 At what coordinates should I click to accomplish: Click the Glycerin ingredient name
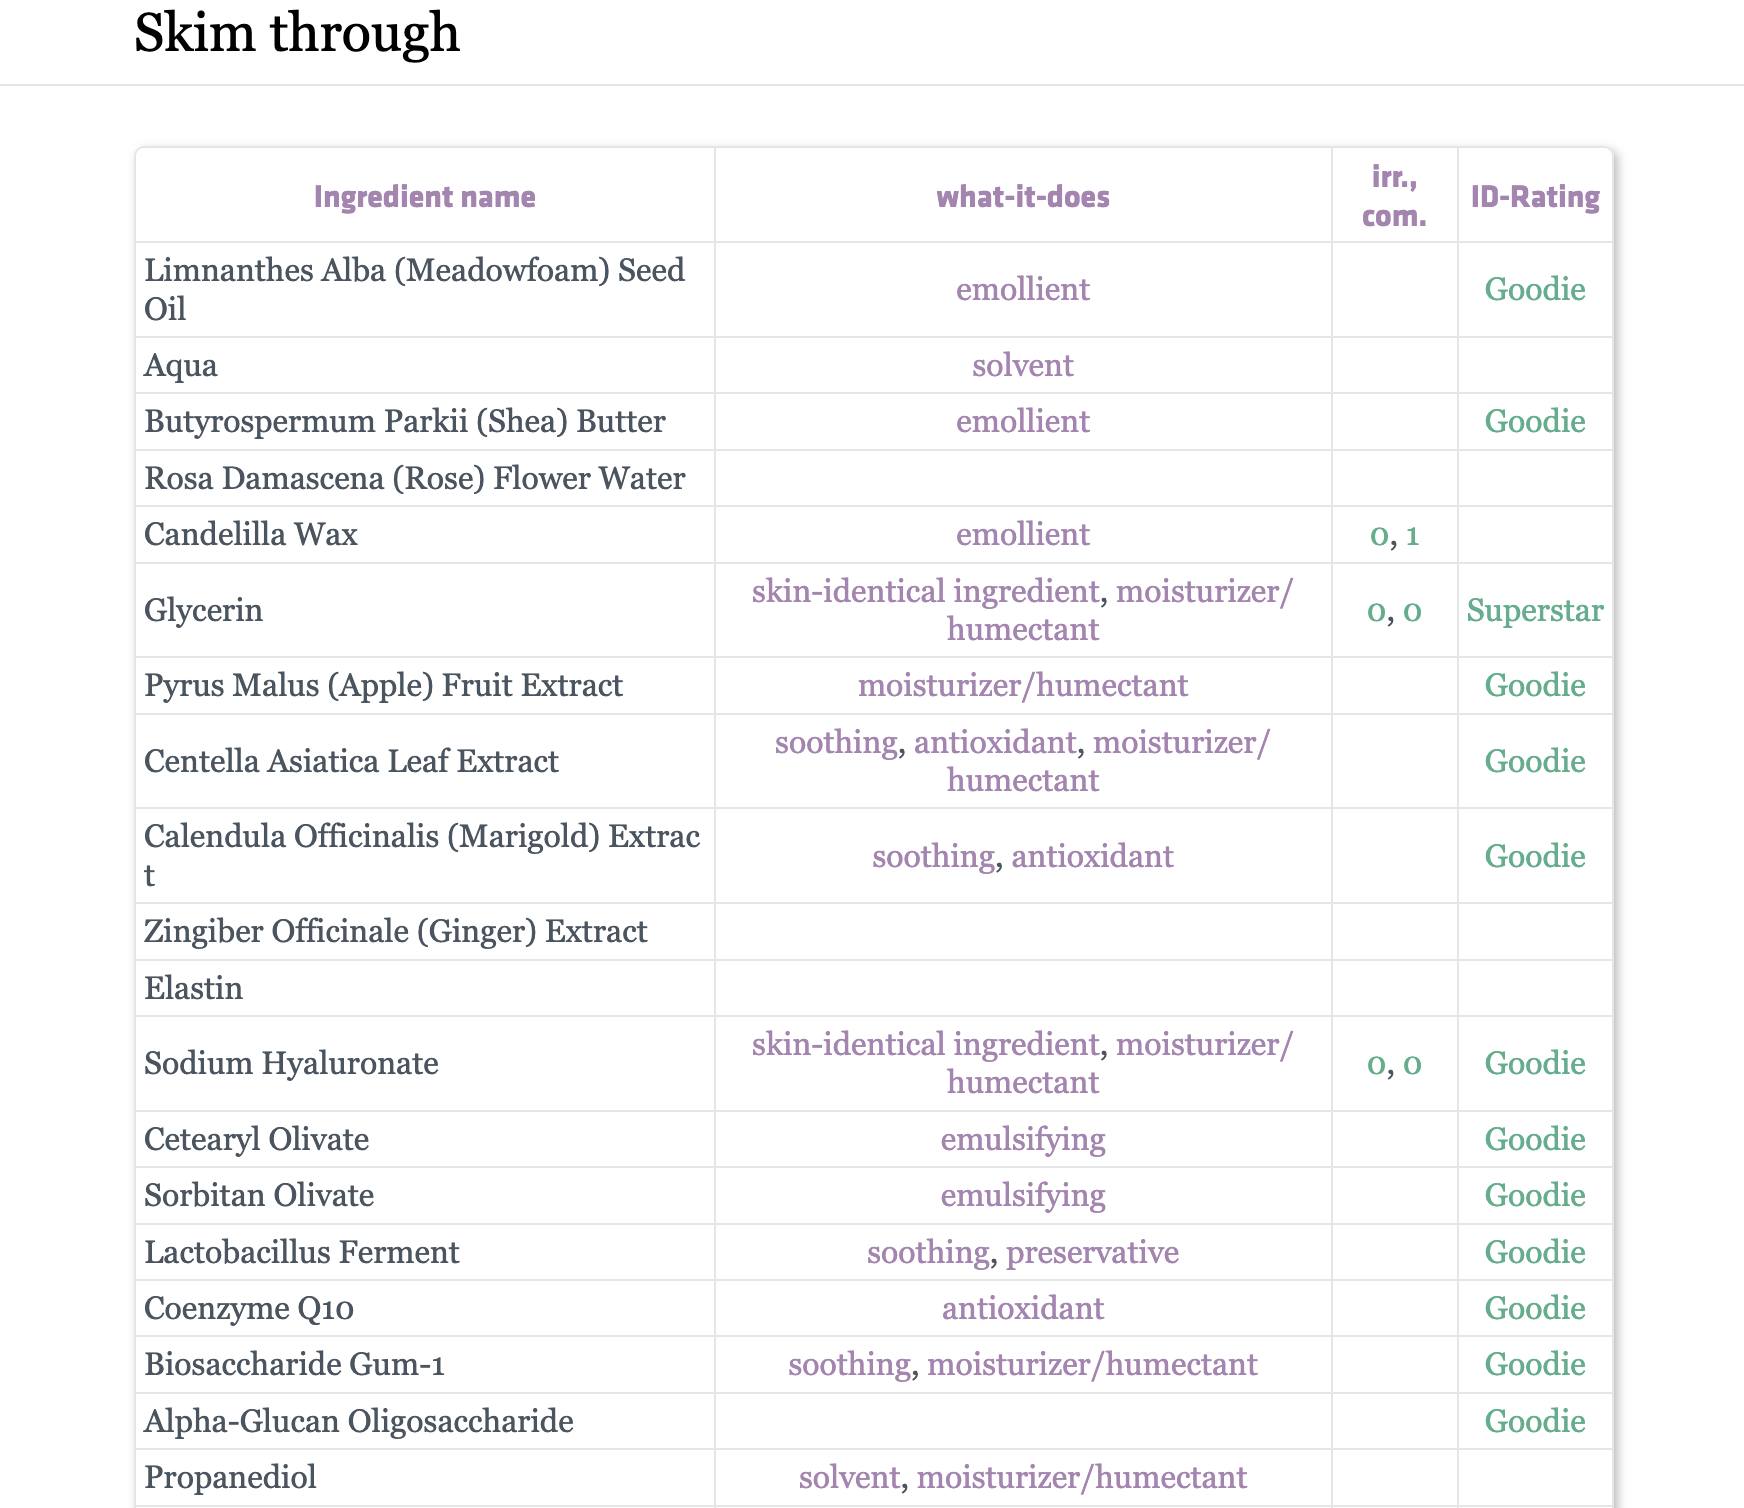coord(203,611)
